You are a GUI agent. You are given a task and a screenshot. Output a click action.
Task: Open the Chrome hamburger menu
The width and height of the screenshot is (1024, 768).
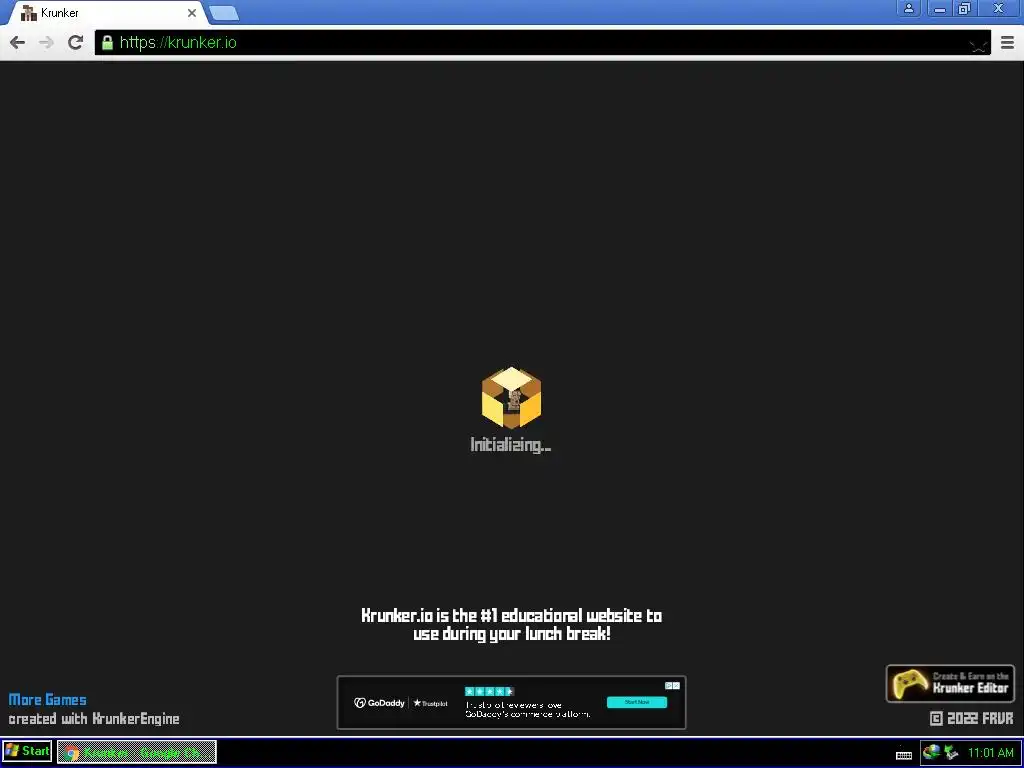(x=1007, y=42)
